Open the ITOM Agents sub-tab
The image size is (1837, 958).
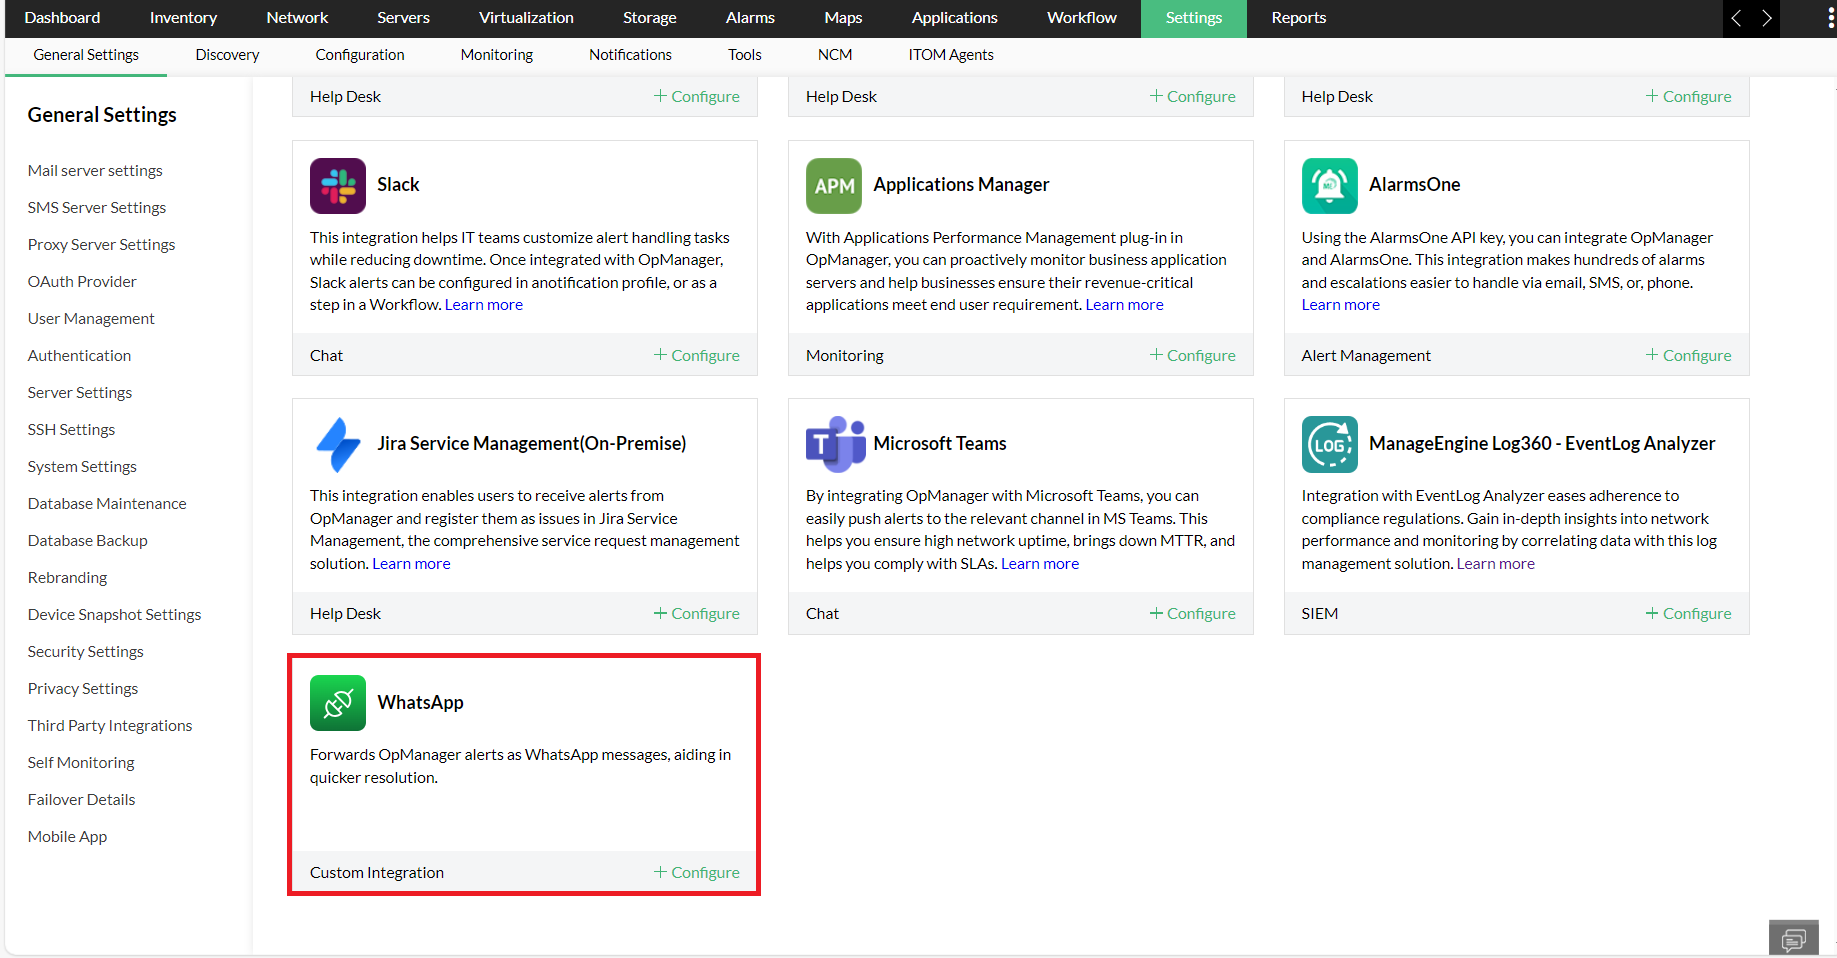click(x=951, y=55)
